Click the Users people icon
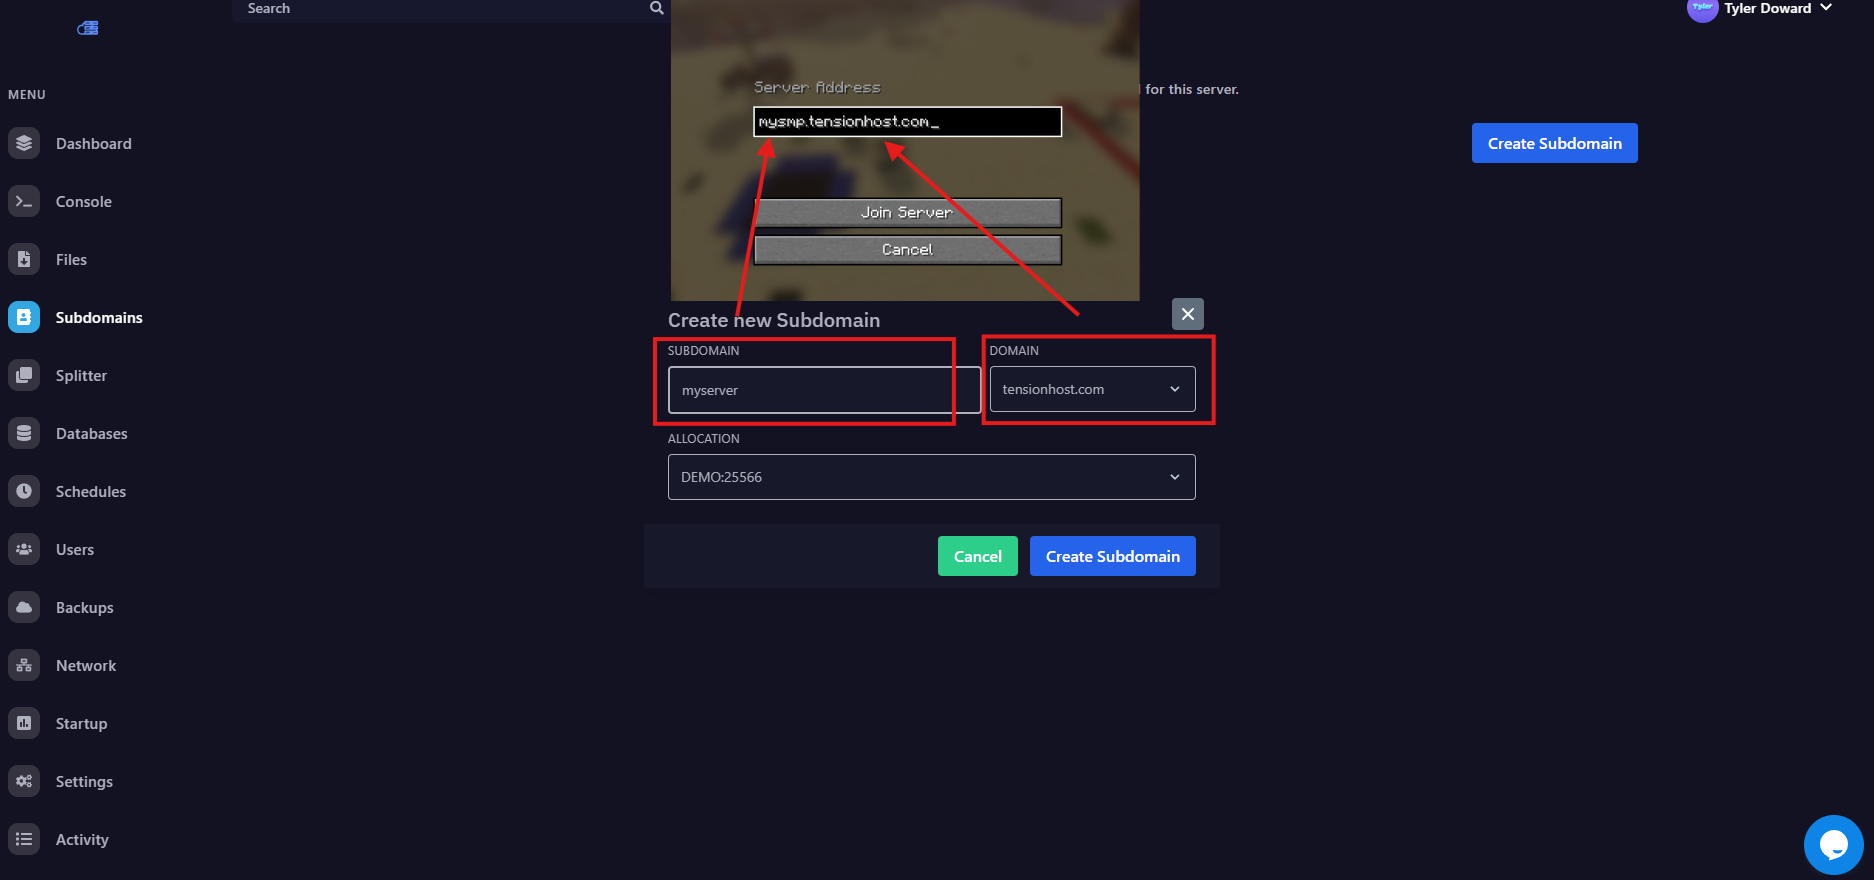 (x=24, y=549)
